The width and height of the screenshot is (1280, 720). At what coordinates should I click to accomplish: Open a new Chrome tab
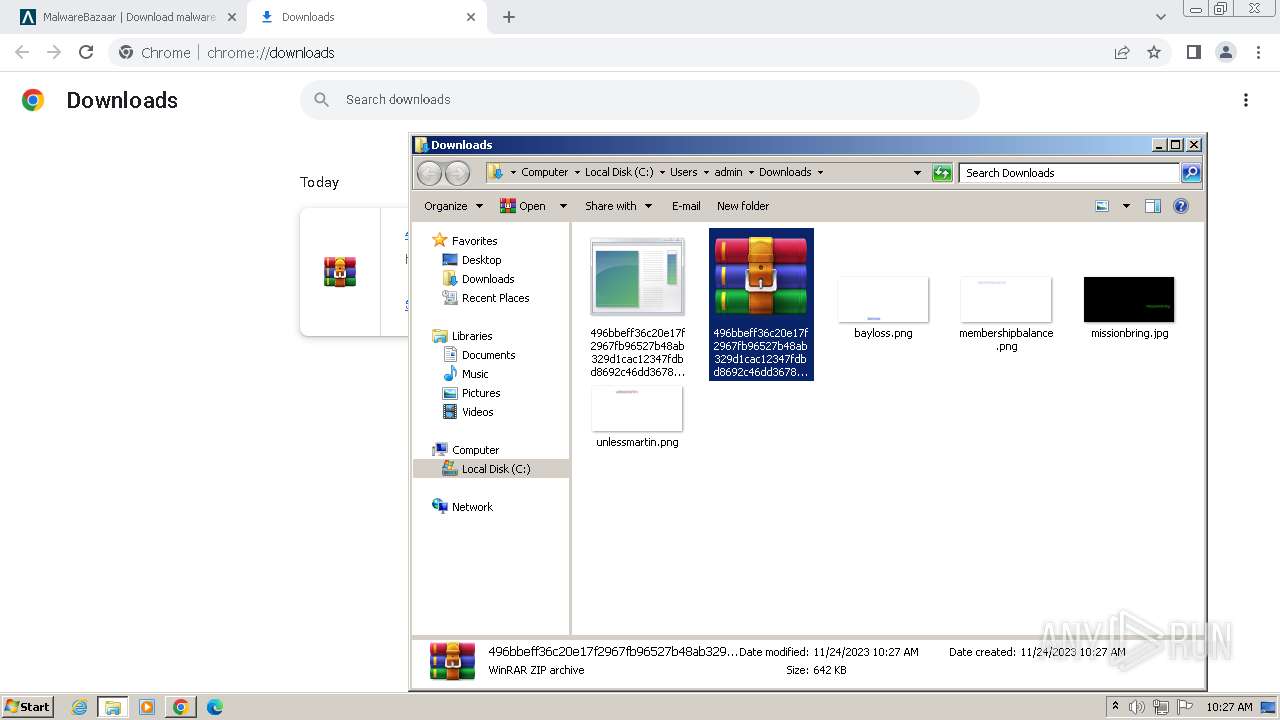[509, 17]
